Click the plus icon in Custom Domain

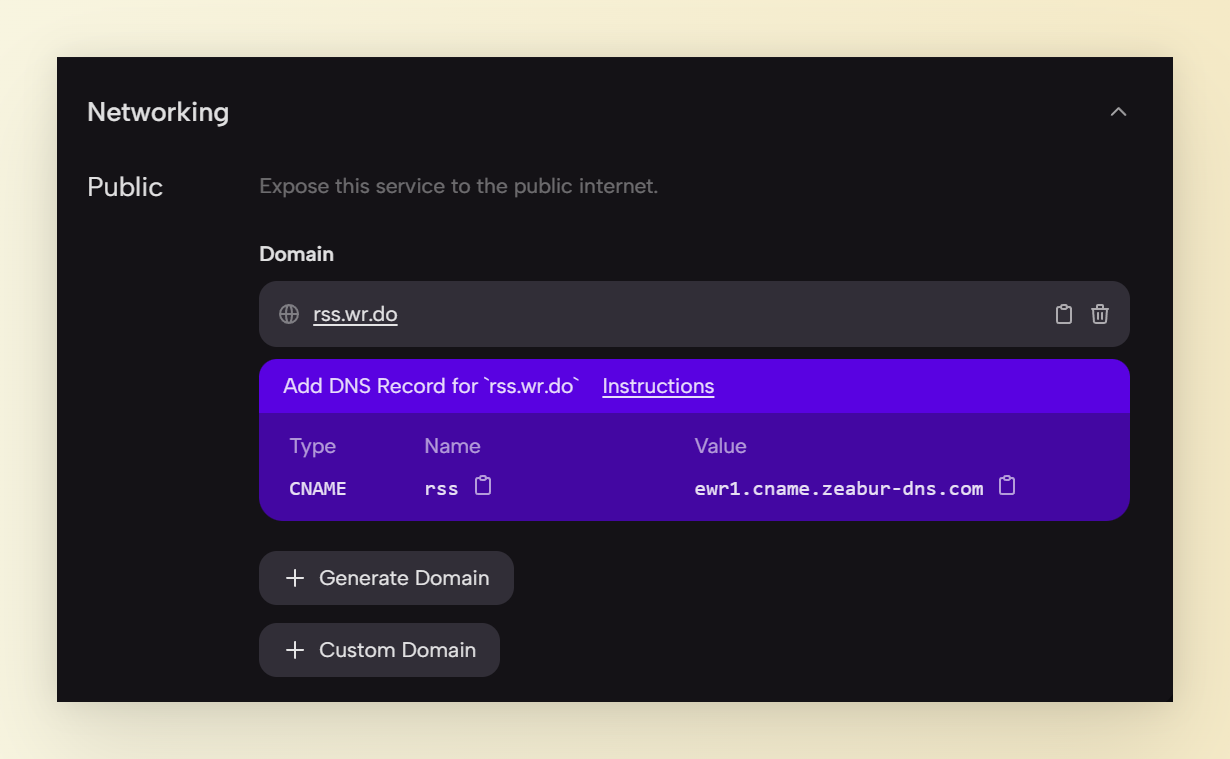pyautogui.click(x=295, y=650)
